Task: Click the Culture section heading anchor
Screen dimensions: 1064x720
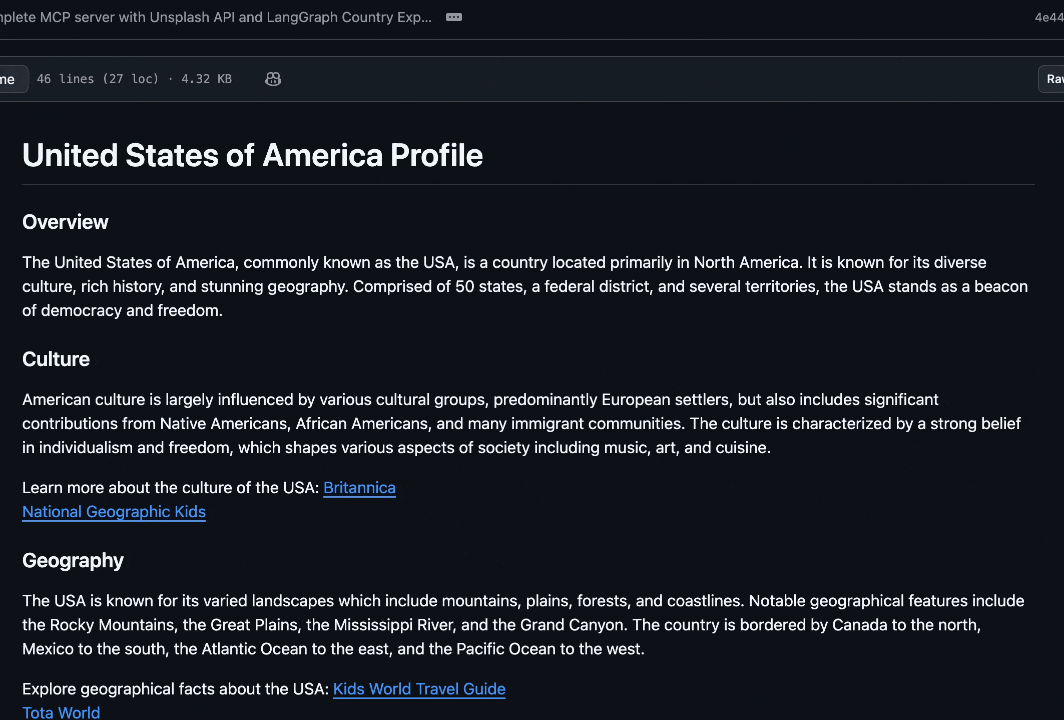Action: [x=55, y=359]
